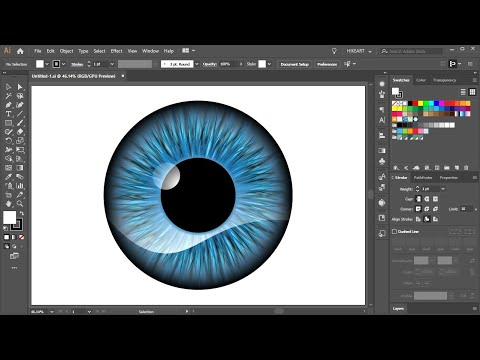Image resolution: width=480 pixels, height=360 pixels.
Task: Open zoom level dropdown in status bar
Action: coord(51,312)
